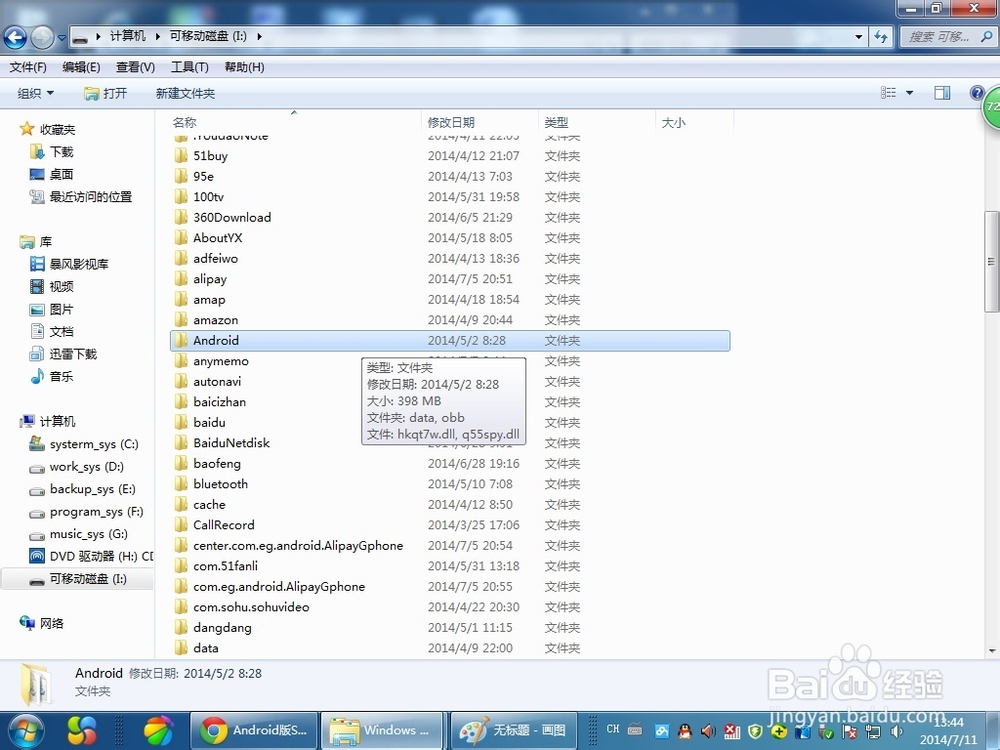Go back with the Back arrow button

pos(15,38)
